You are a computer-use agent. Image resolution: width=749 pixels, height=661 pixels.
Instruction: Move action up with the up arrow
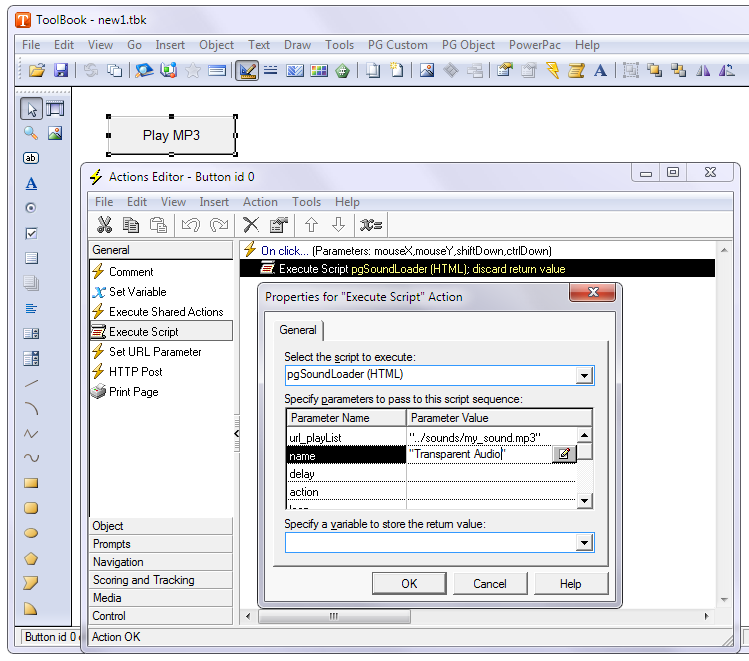click(x=311, y=224)
